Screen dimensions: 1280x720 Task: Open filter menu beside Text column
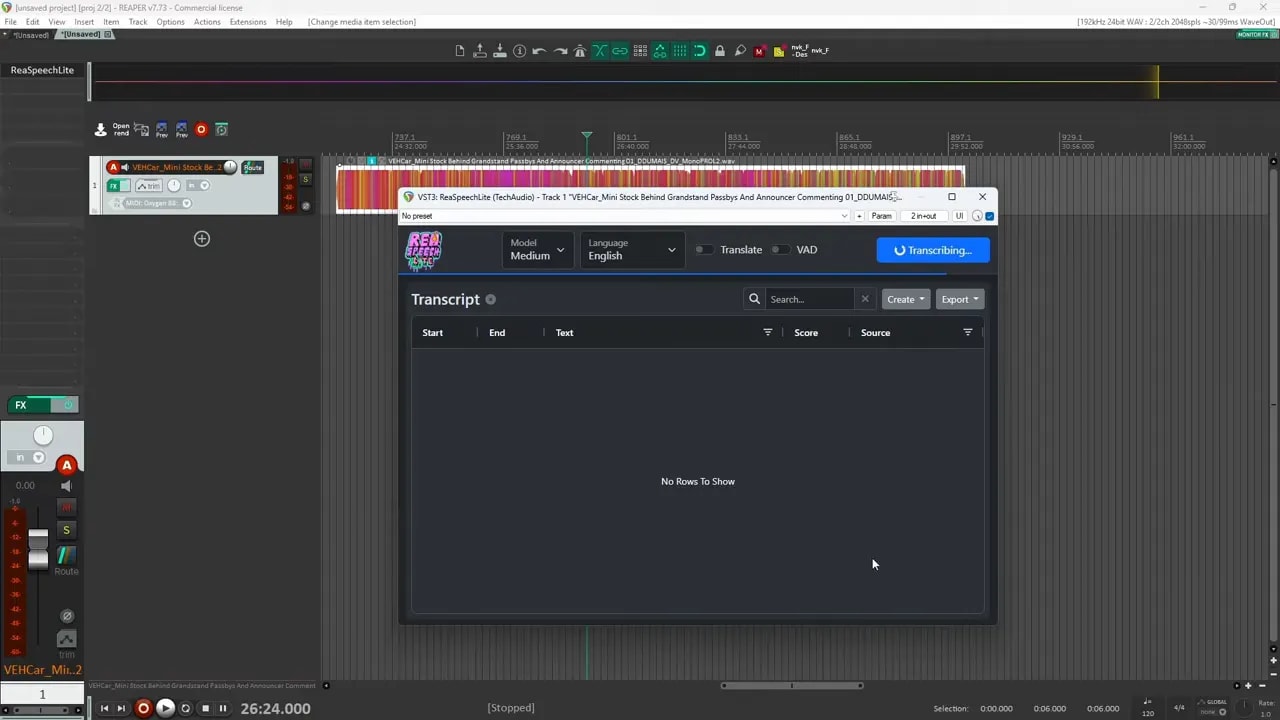(768, 332)
